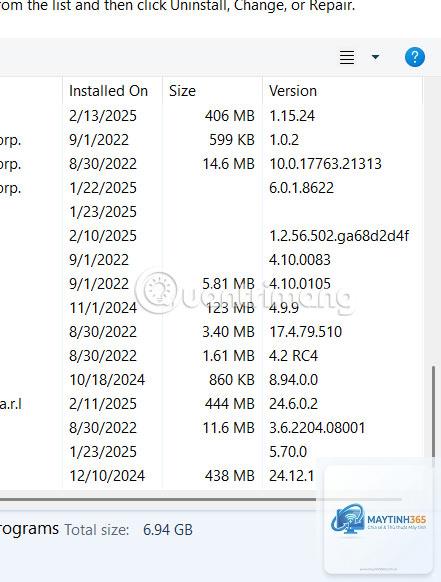Image resolution: width=441 pixels, height=582 pixels.
Task: Select the version 3.6.2204.08001 cell
Action: [x=317, y=428]
